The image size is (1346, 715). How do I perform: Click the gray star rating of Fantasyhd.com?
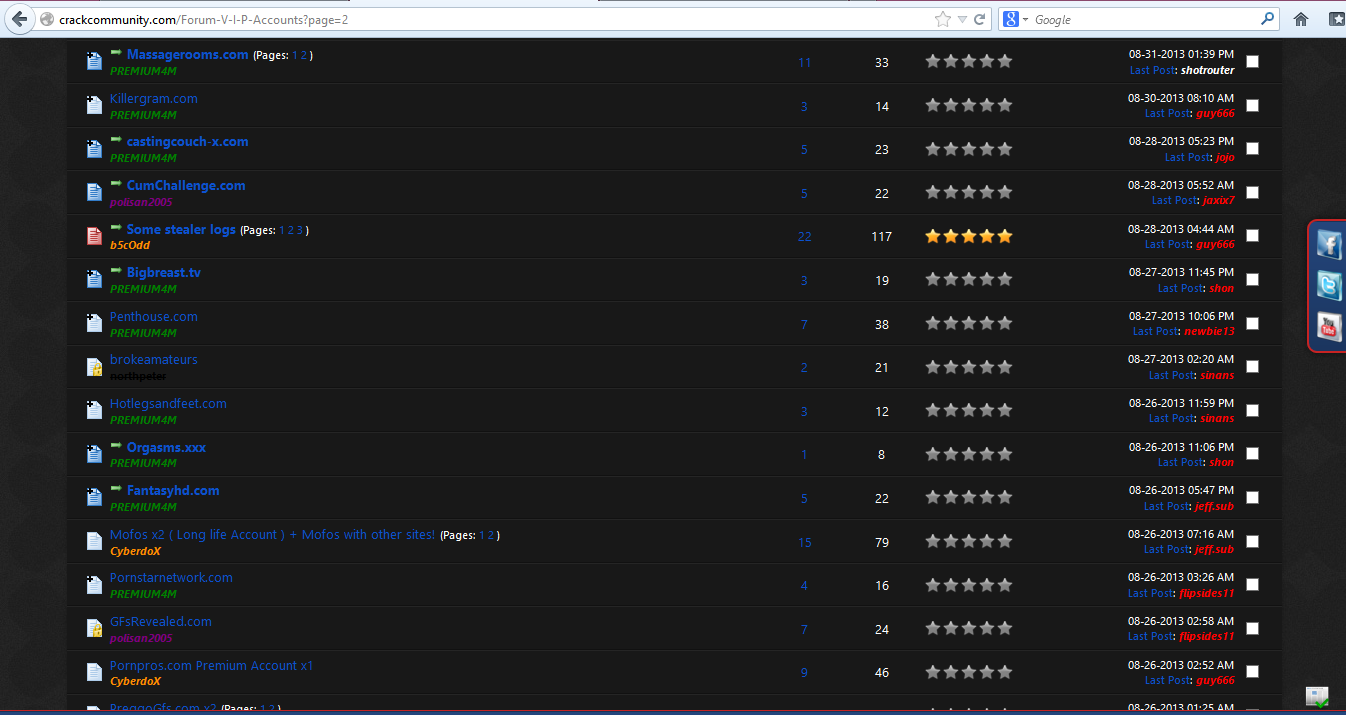[968, 498]
